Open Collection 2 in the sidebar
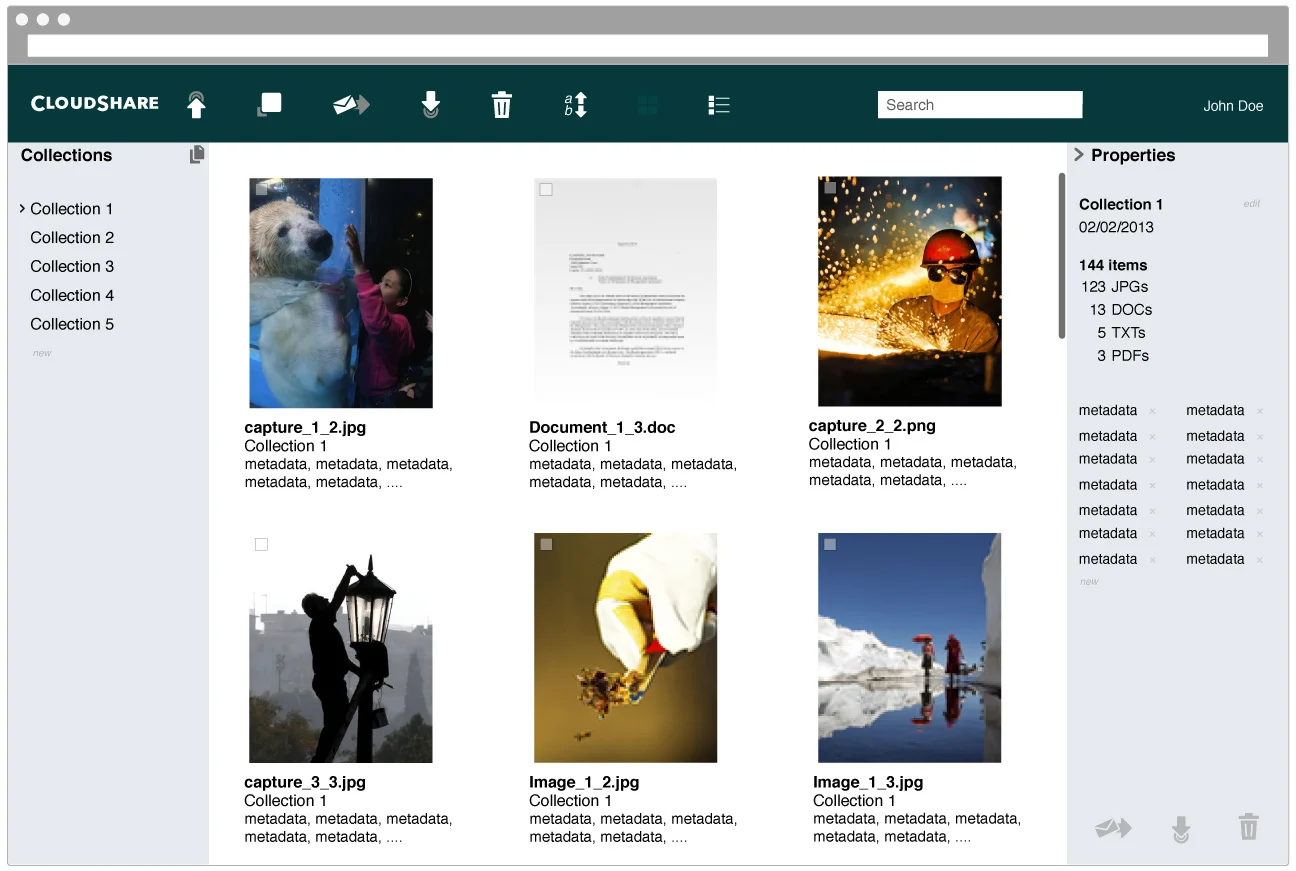 (x=72, y=238)
